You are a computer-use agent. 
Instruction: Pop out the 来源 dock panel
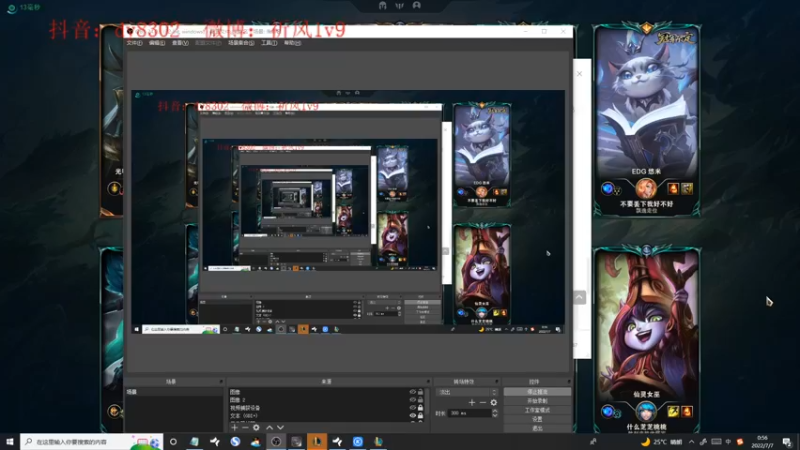pos(428,382)
